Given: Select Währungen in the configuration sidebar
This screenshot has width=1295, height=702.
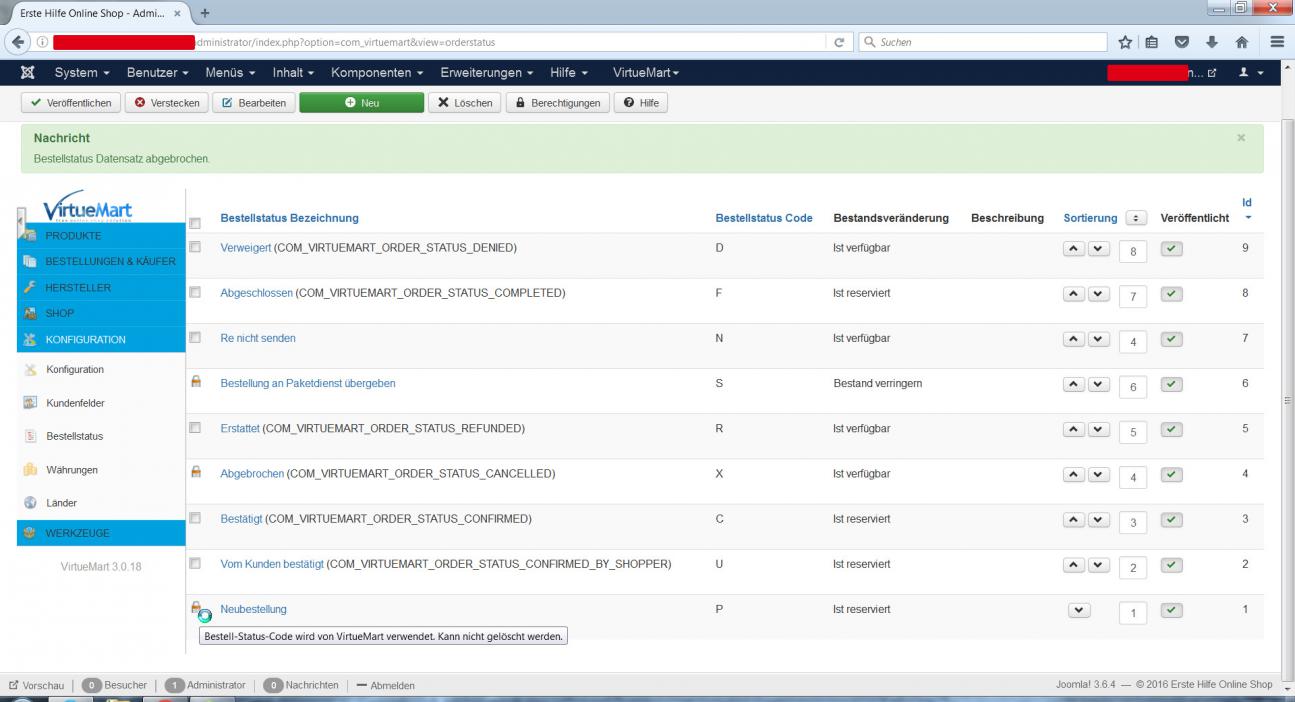Looking at the screenshot, I should pyautogui.click(x=72, y=470).
